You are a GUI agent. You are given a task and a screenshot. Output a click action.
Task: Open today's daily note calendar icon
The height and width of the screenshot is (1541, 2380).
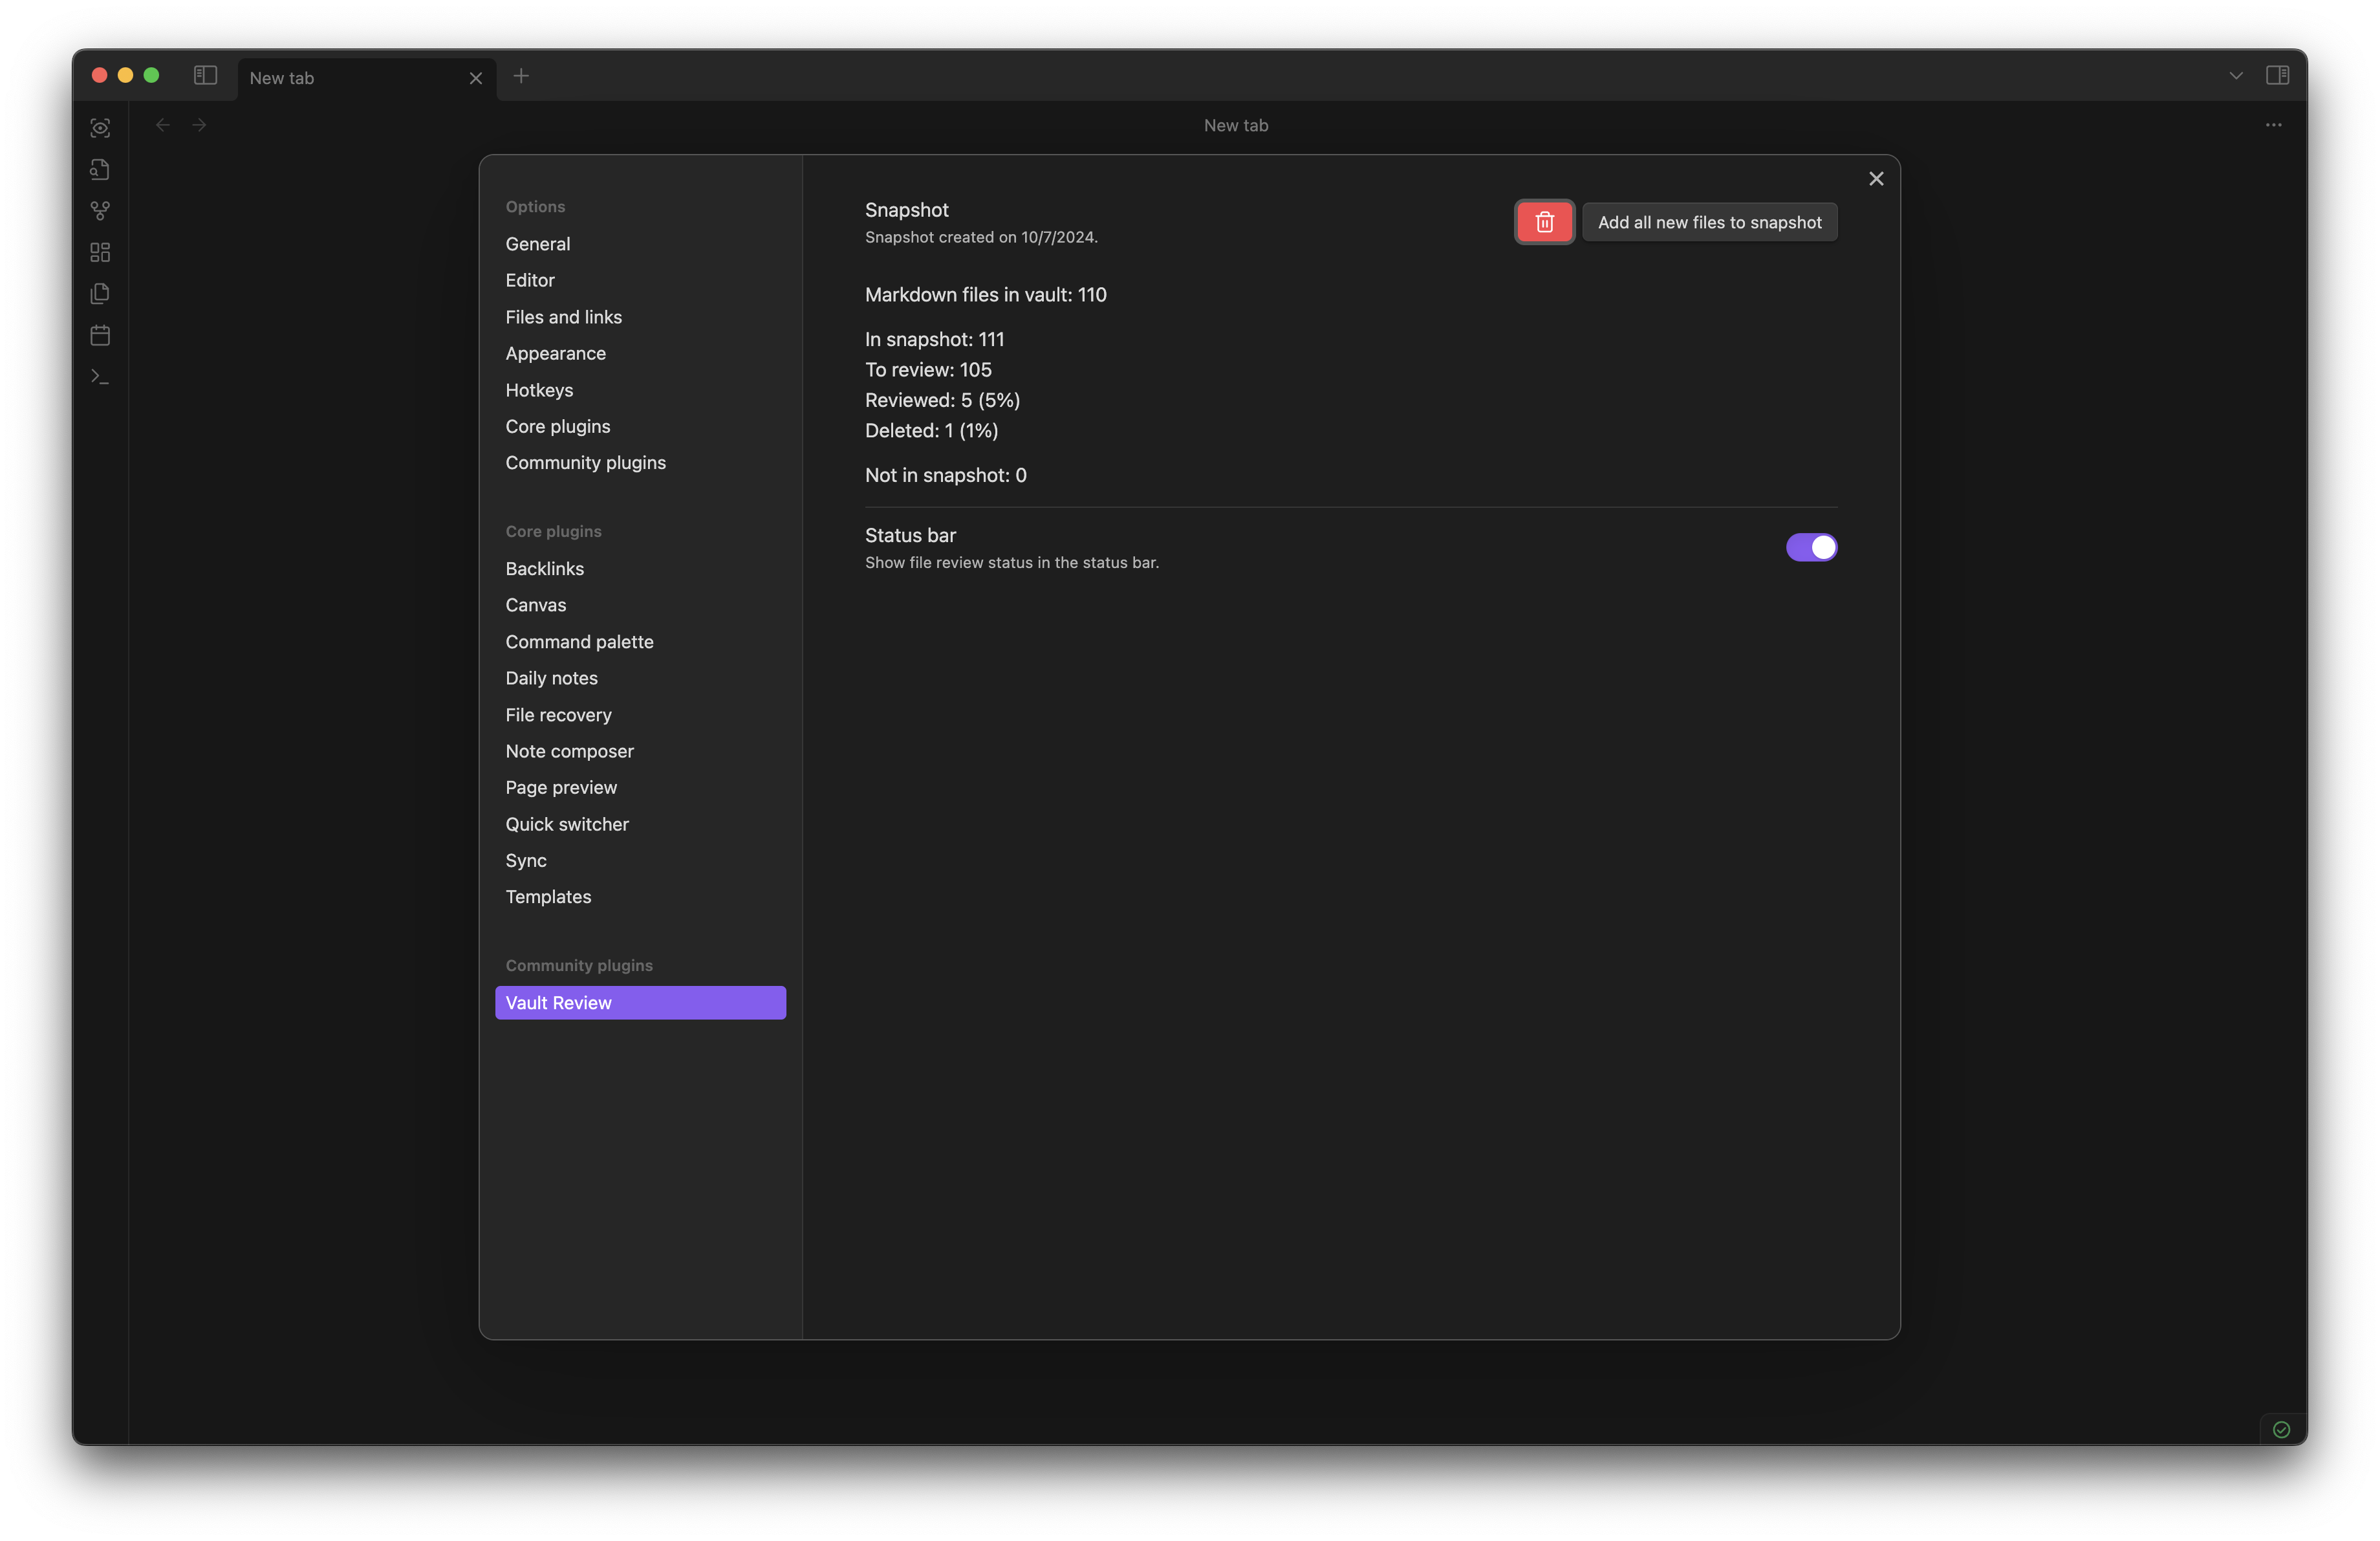[100, 335]
